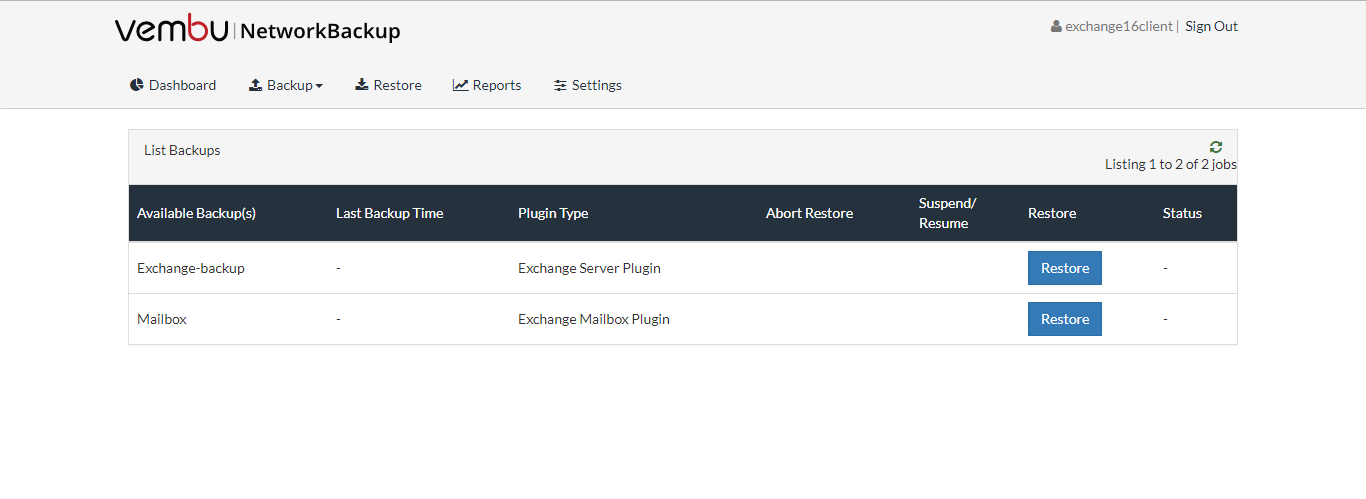The image size is (1366, 499).
Task: Click the Restore download icon in navigation
Action: 362,85
